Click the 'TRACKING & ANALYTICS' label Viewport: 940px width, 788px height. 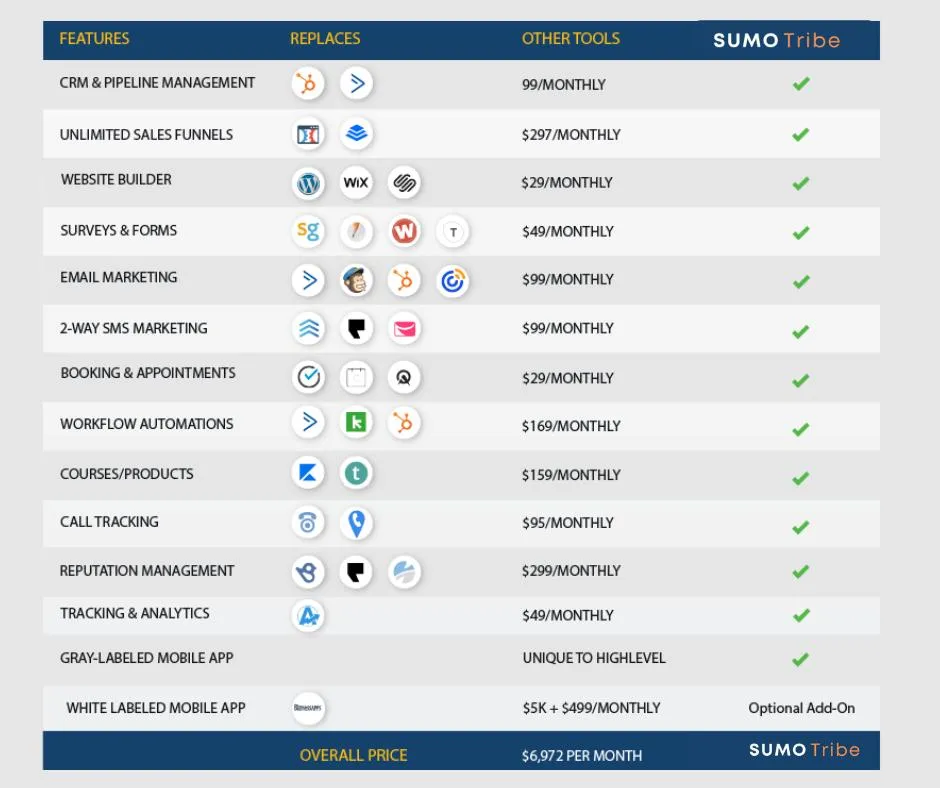[x=135, y=613]
